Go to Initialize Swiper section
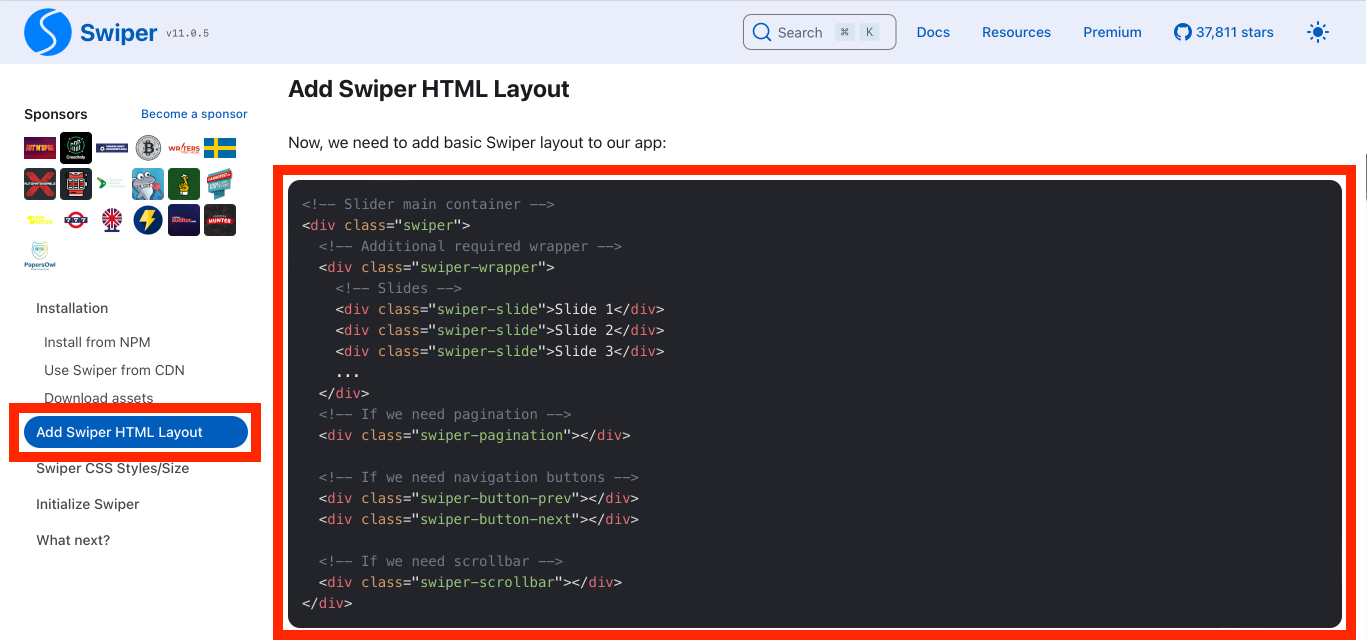Viewport: 1367px width, 642px height. (x=88, y=504)
